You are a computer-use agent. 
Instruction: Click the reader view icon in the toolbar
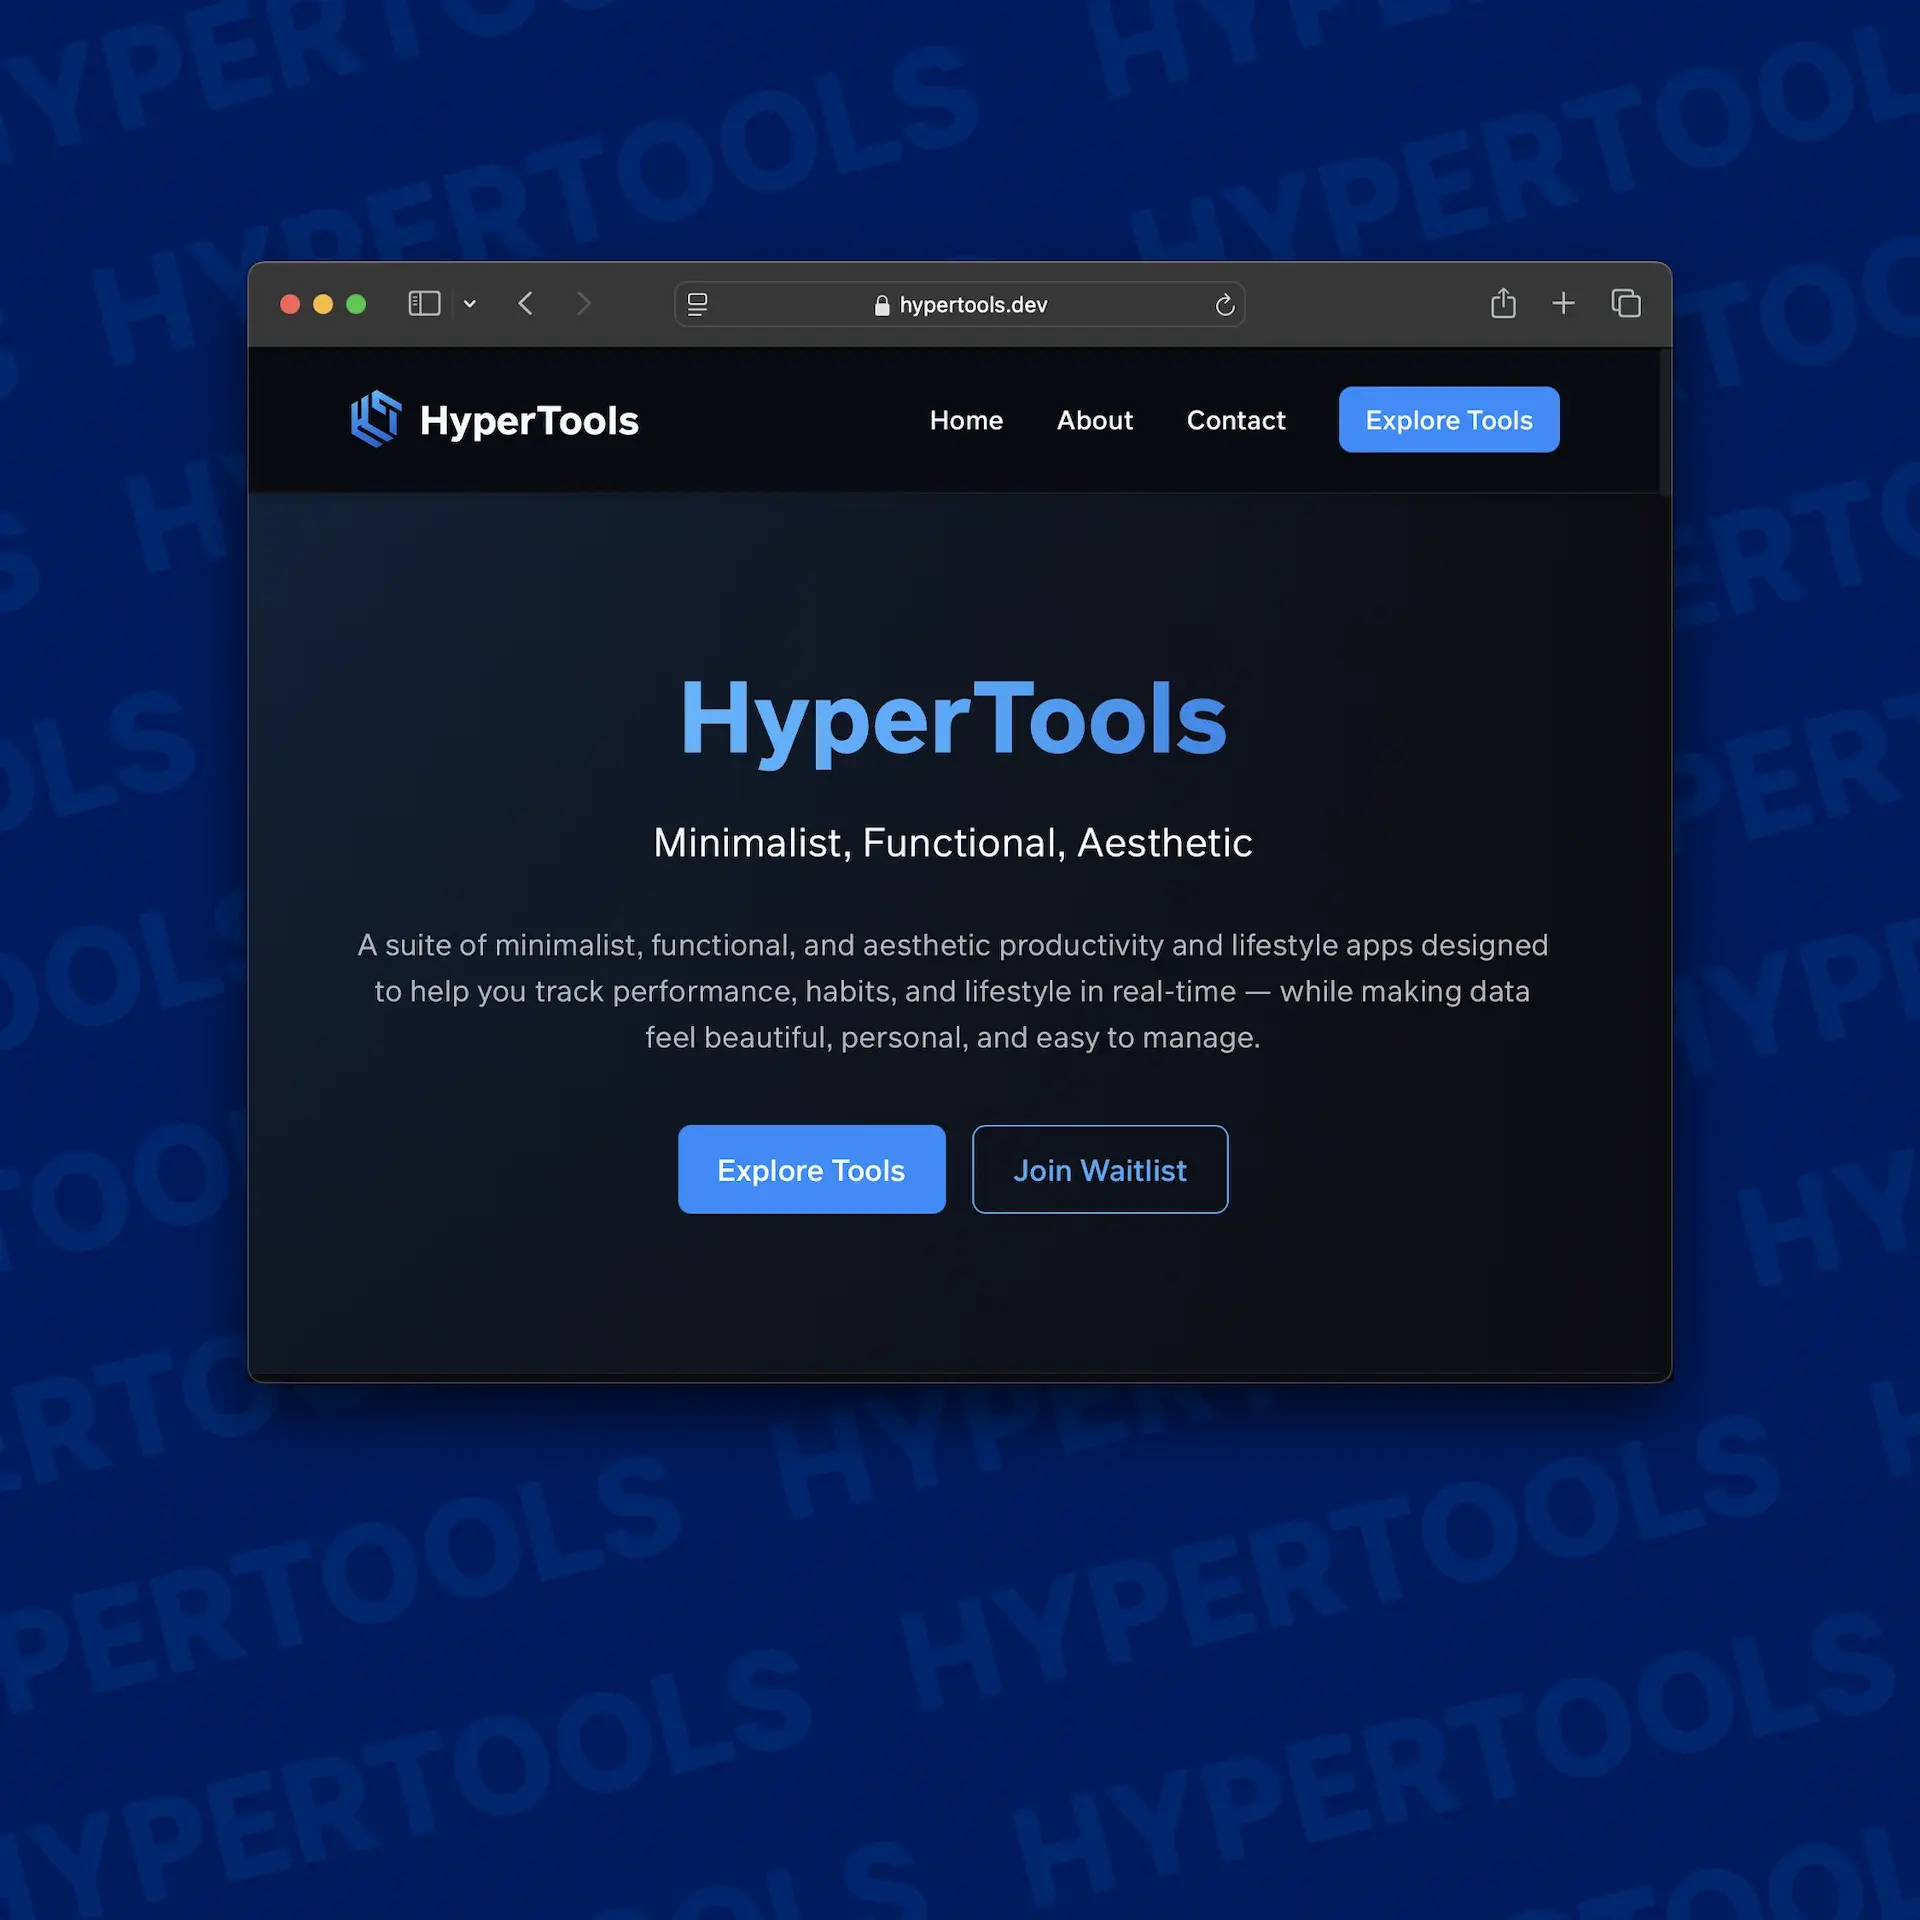point(697,305)
